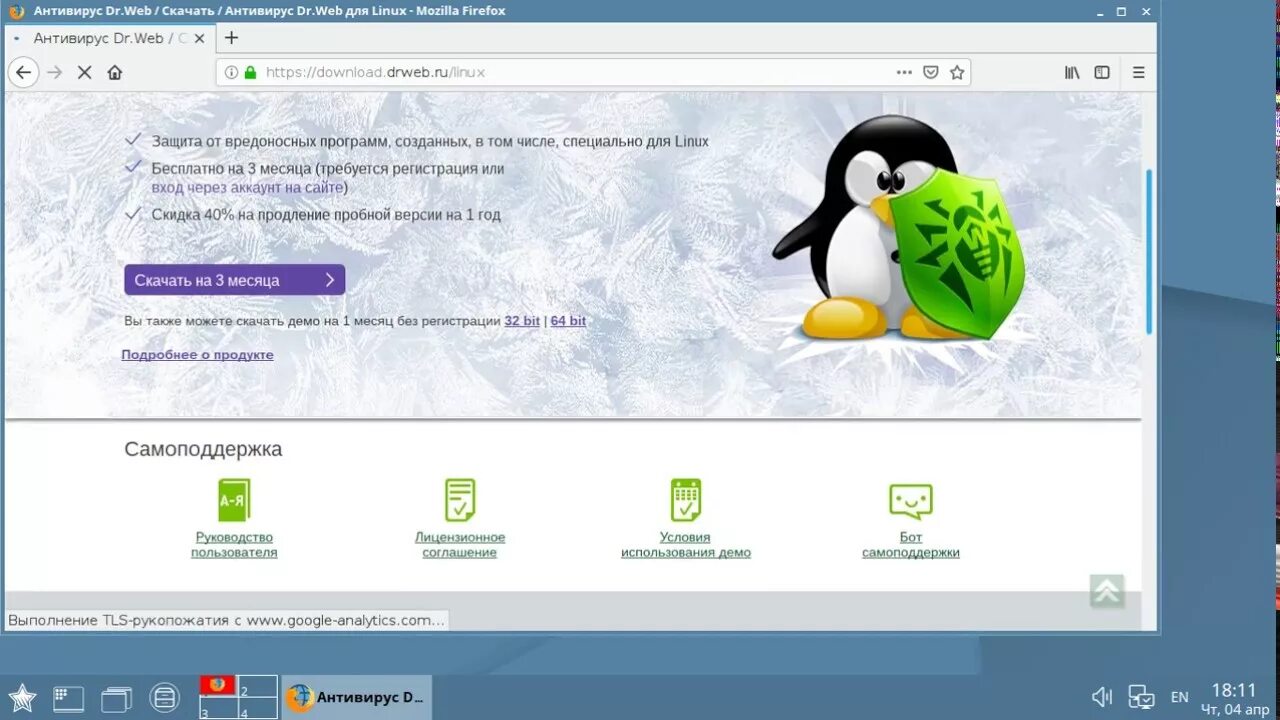Download the 64 bit demo link
The image size is (1280, 720).
568,321
